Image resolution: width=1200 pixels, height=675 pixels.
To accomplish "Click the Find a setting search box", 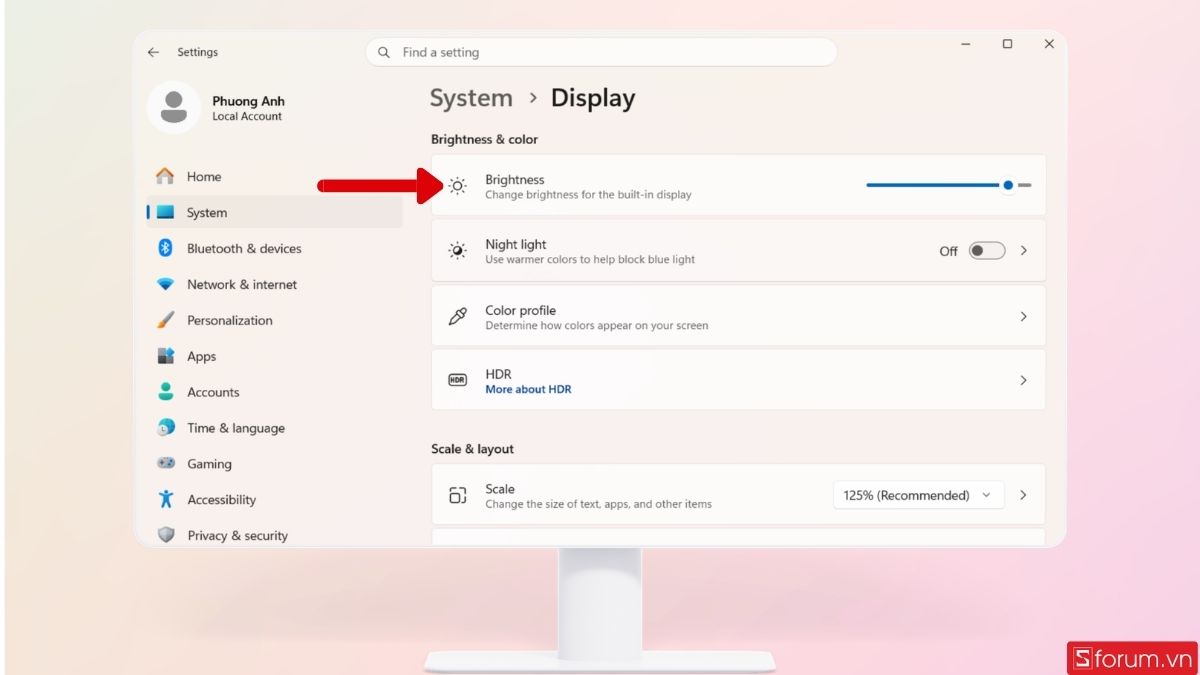I will (x=600, y=51).
